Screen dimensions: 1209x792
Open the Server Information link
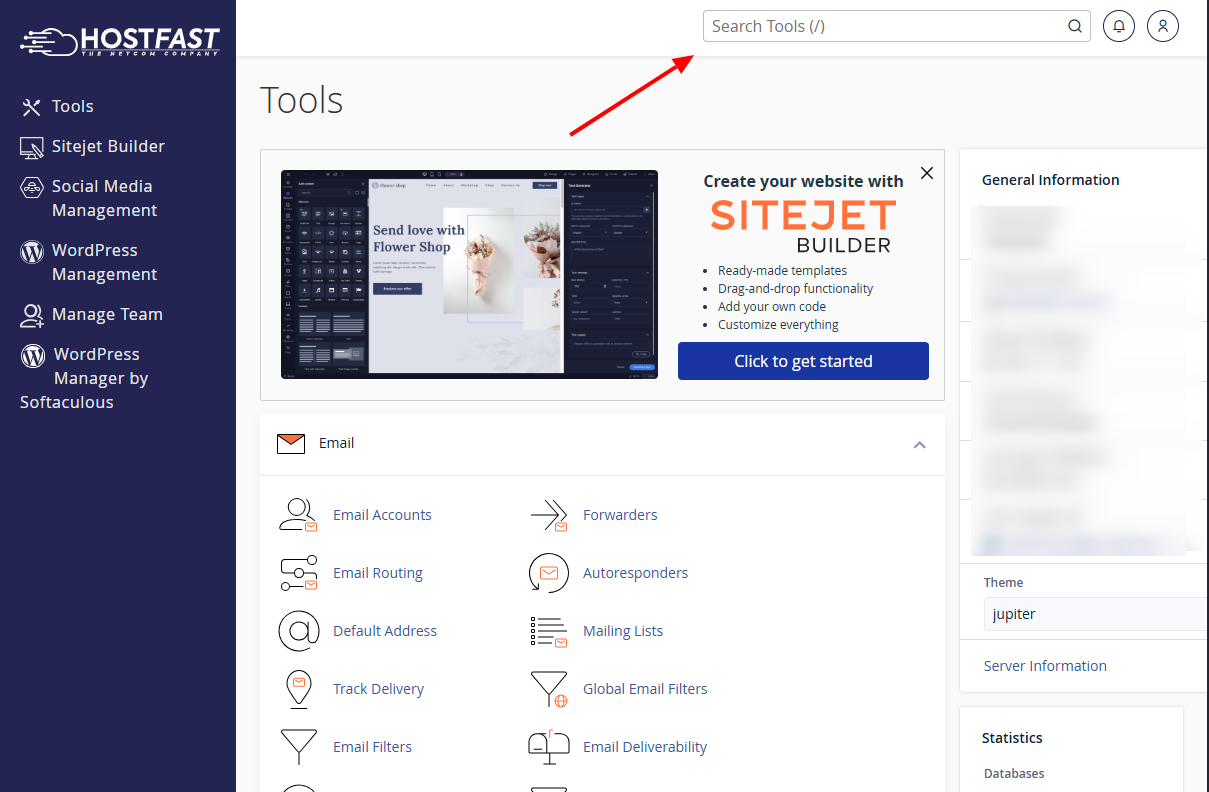[1045, 666]
